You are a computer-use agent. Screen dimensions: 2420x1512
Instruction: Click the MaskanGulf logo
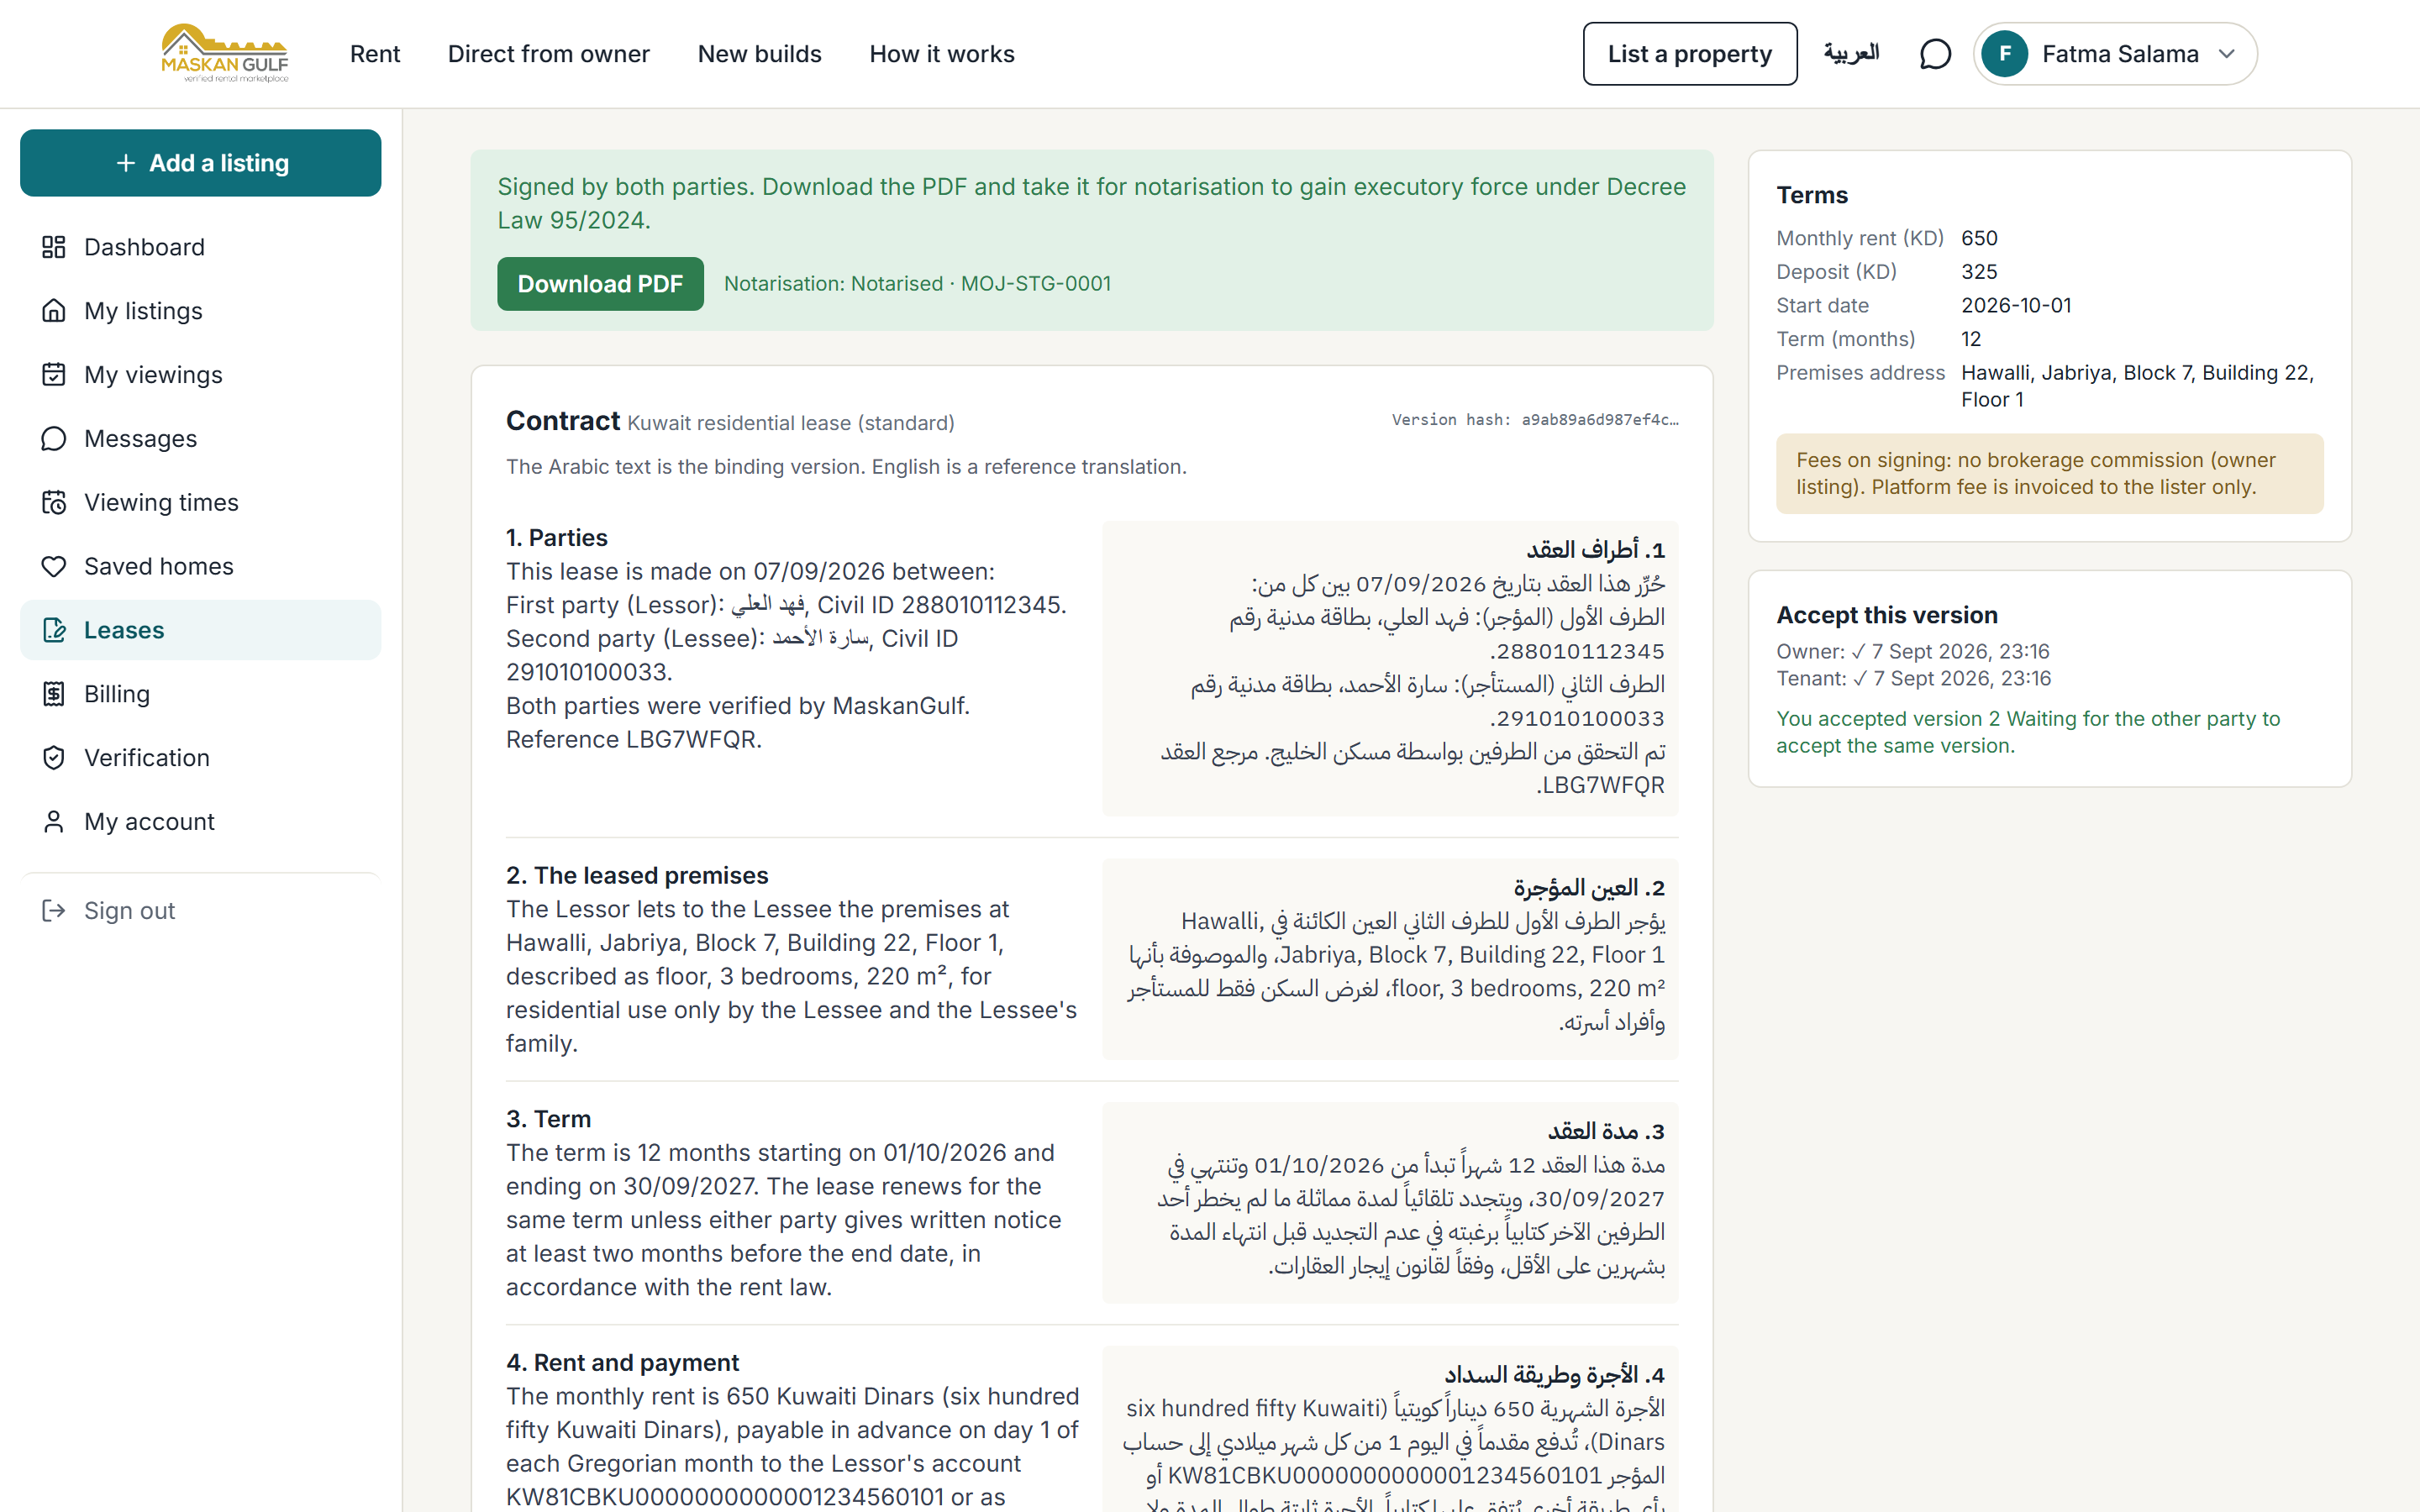coord(225,53)
